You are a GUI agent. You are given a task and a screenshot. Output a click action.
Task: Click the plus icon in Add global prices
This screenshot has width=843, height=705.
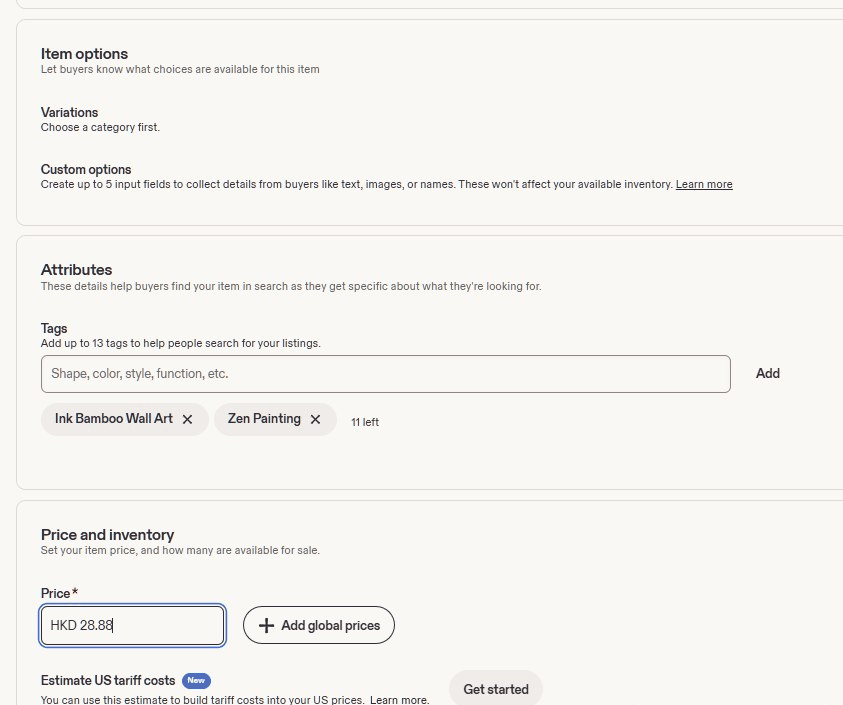coord(266,625)
